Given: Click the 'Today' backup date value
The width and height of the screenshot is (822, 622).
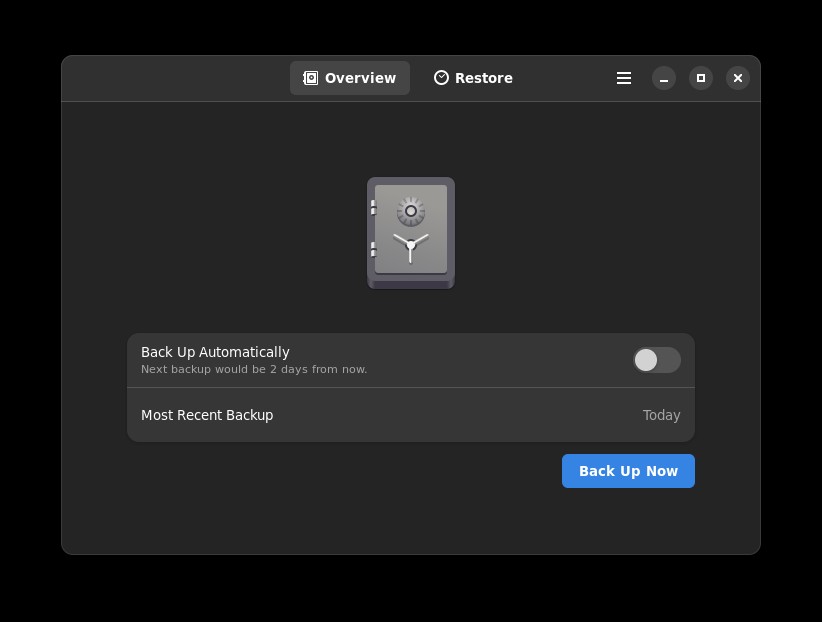Looking at the screenshot, I should click(662, 415).
